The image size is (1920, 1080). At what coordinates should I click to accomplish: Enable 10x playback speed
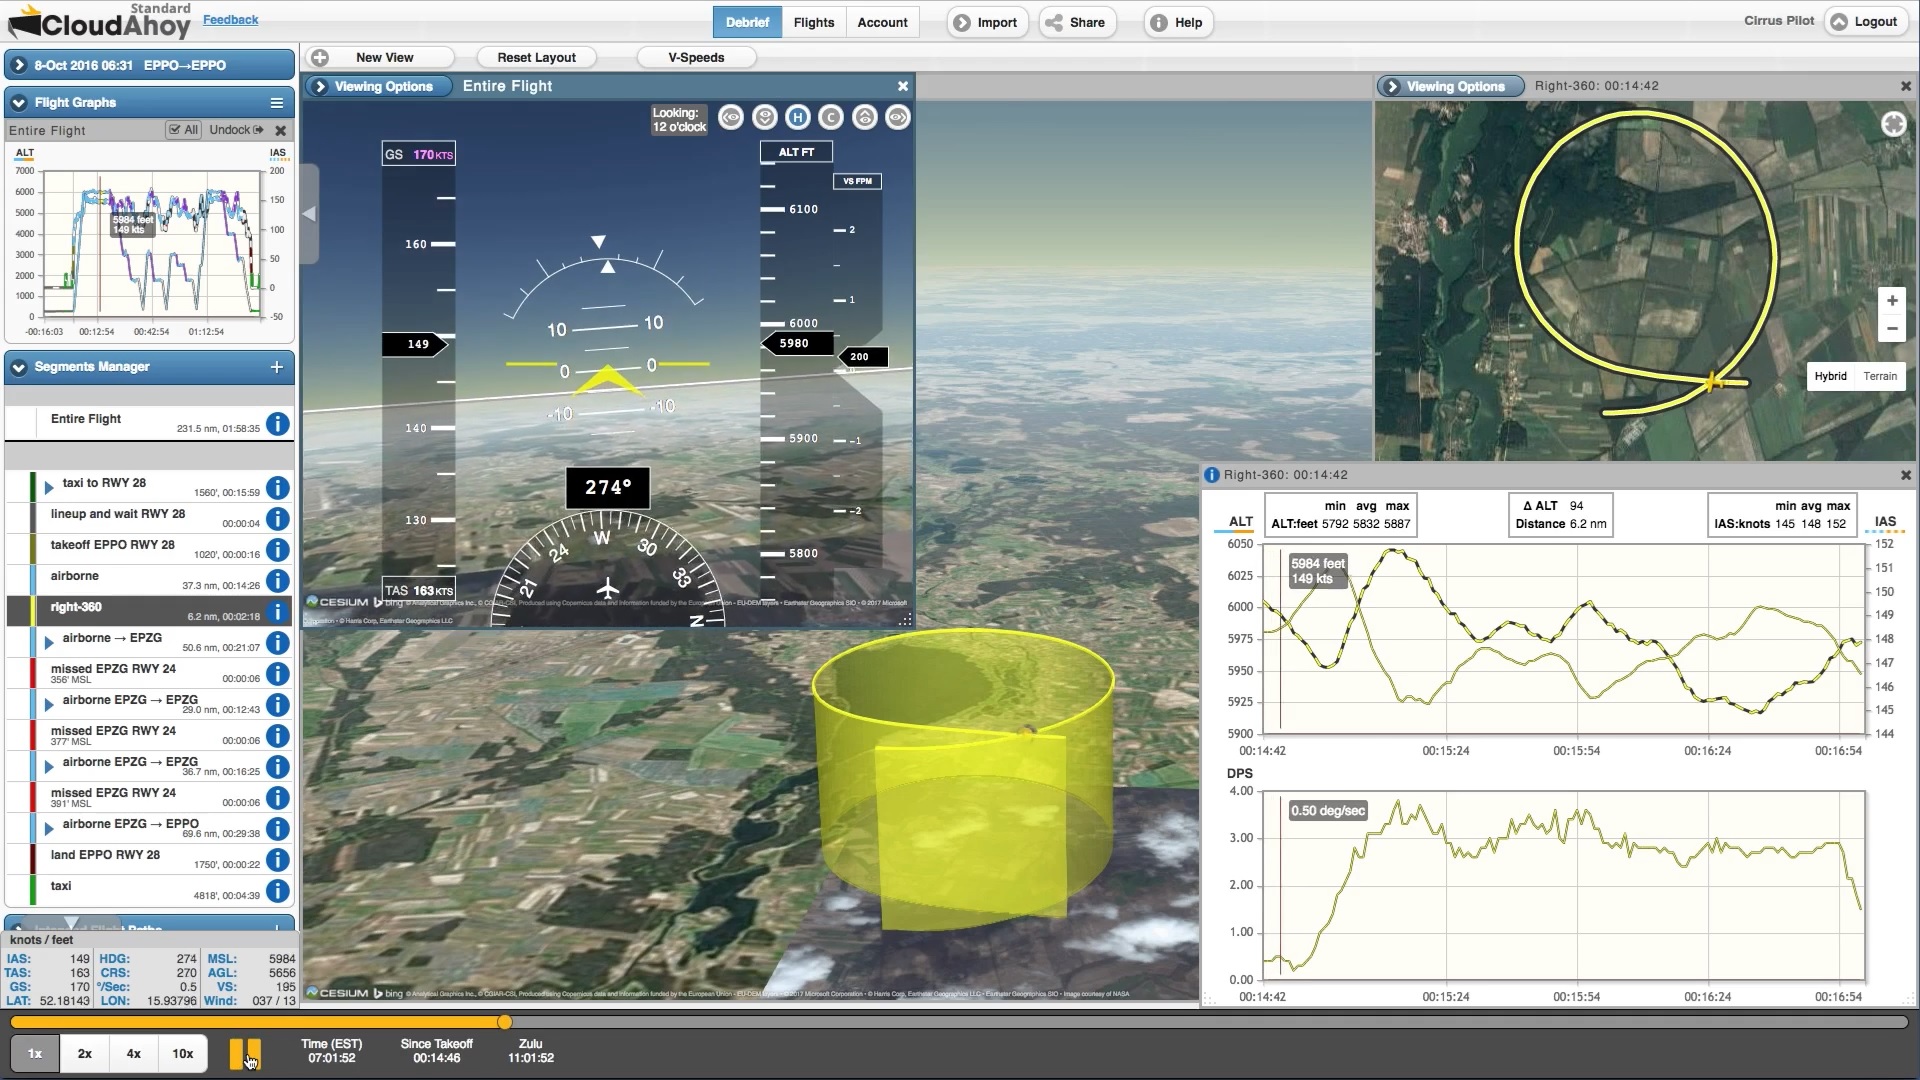182,1054
